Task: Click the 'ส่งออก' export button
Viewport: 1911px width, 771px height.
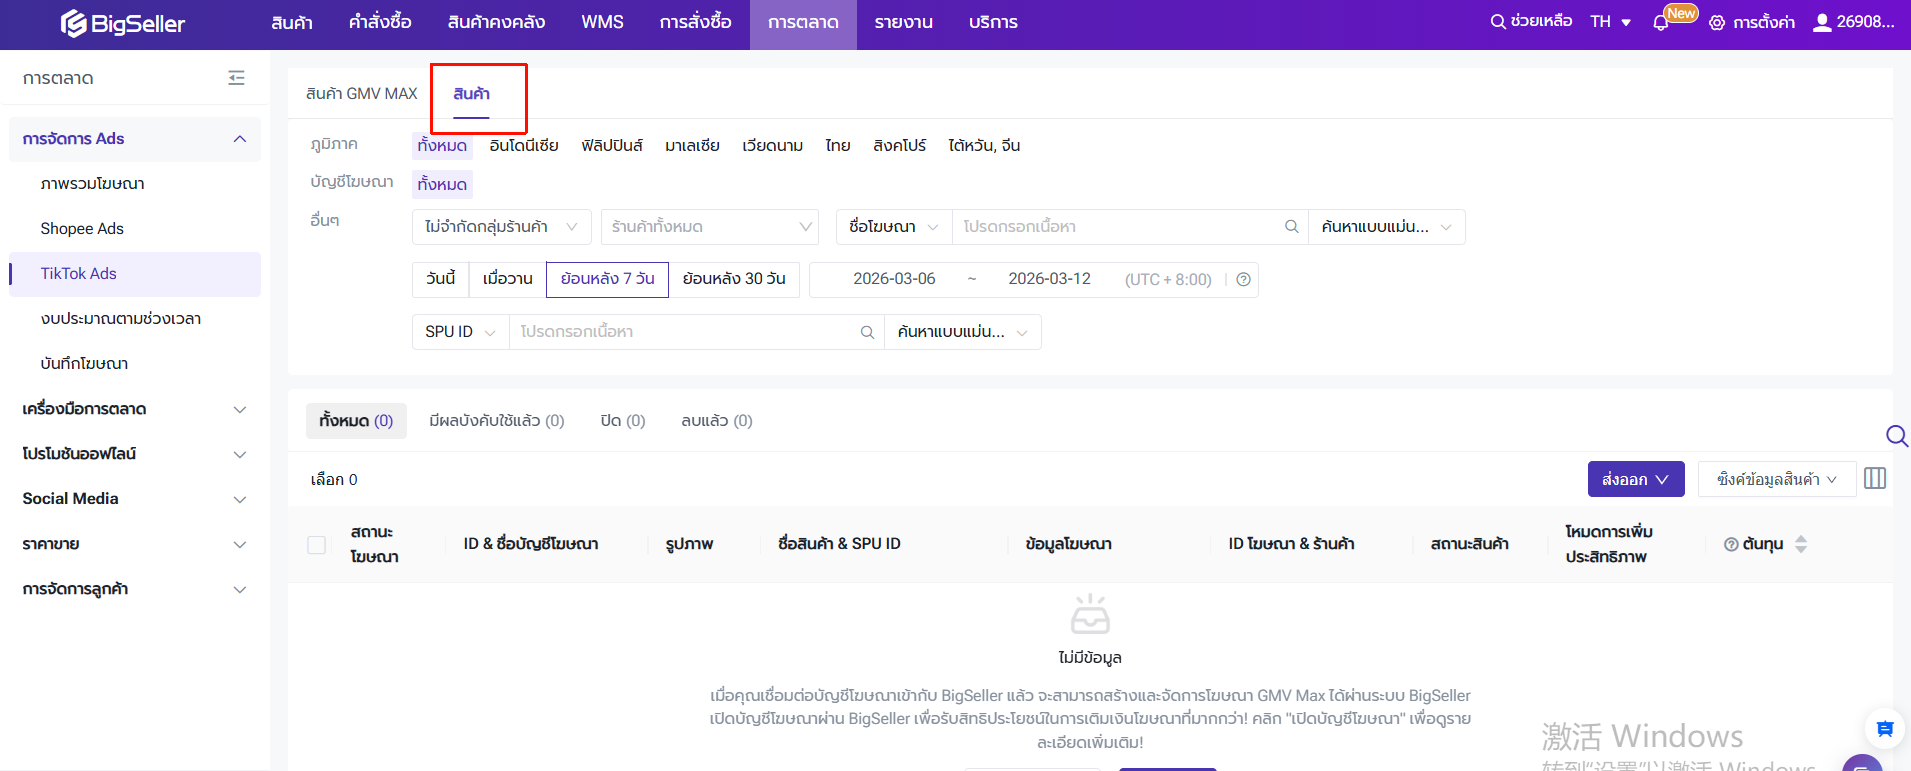Action: [1635, 479]
